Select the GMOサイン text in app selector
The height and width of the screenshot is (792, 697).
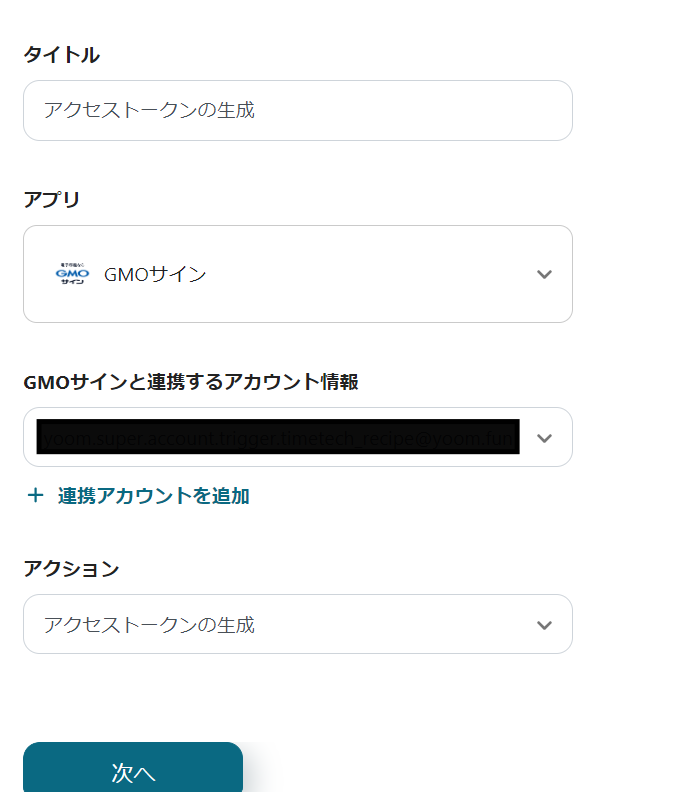tap(155, 274)
